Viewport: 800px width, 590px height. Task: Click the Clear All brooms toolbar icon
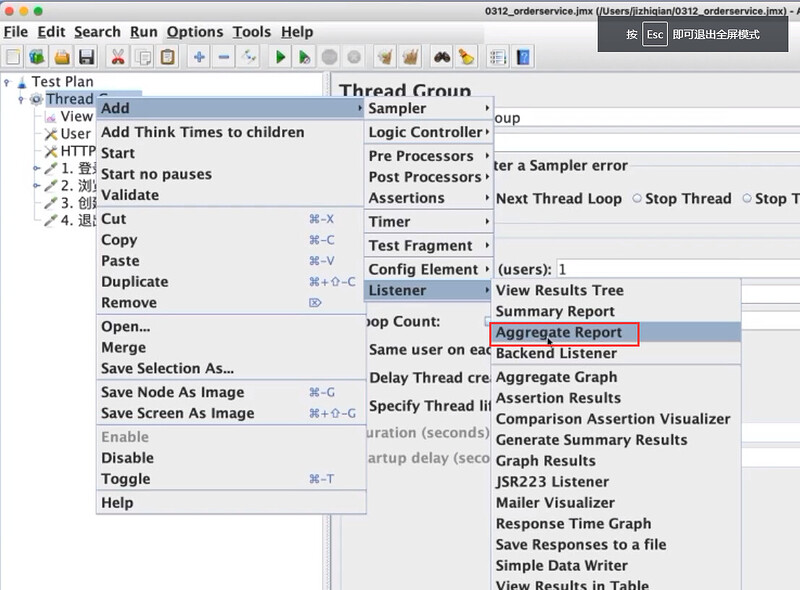click(410, 57)
